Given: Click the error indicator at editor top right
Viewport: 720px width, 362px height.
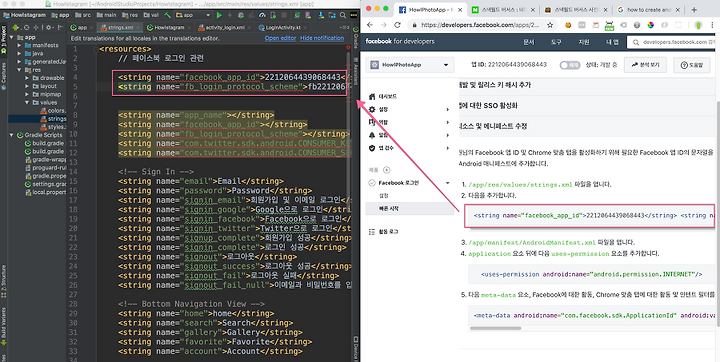Looking at the screenshot, I should click(x=348, y=47).
